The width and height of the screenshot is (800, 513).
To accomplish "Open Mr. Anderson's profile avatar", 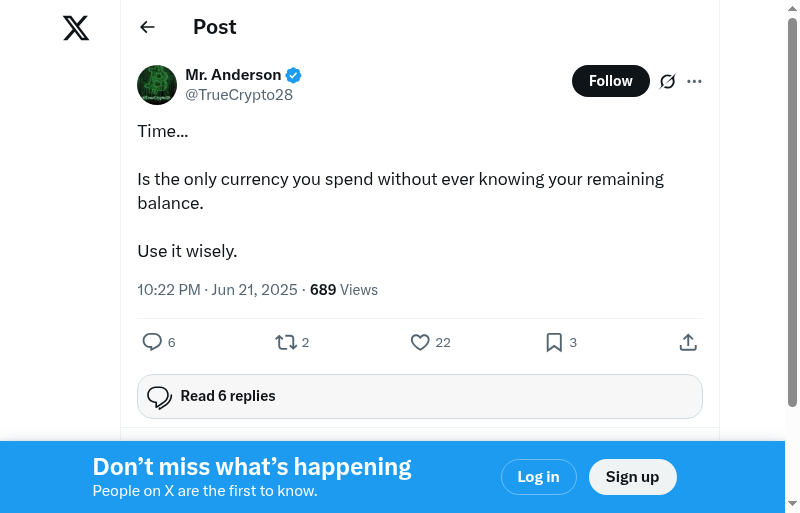I will click(x=157, y=85).
